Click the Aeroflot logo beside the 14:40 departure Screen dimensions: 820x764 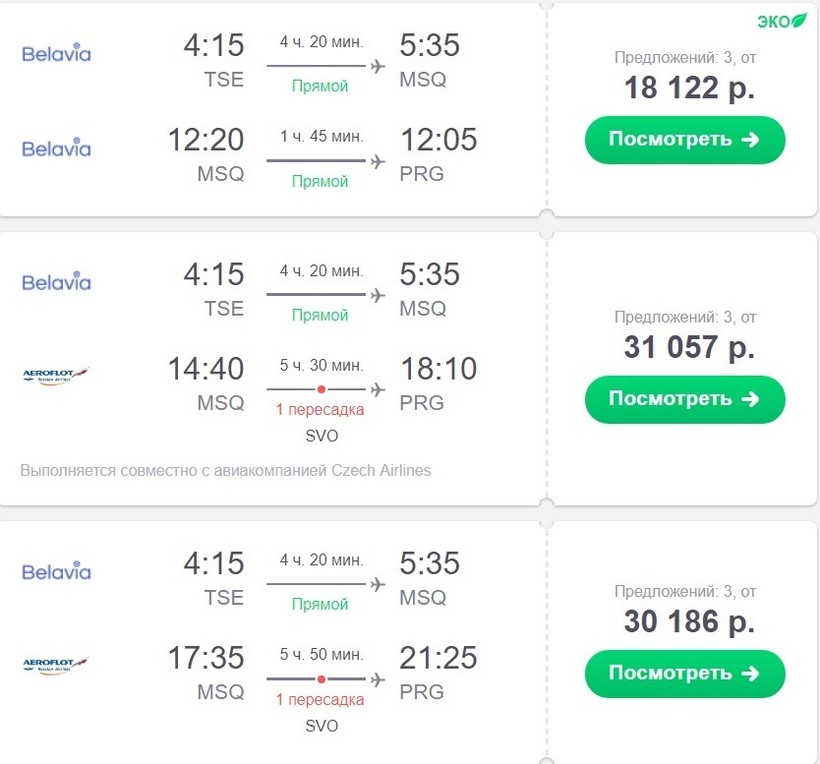click(56, 377)
